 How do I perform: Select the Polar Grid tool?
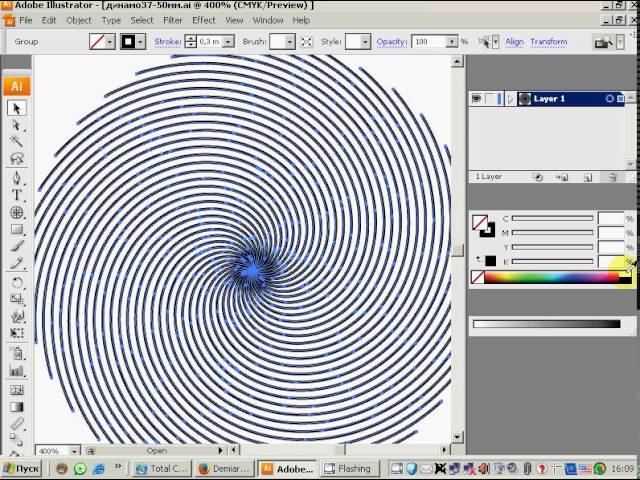pyautogui.click(x=16, y=212)
